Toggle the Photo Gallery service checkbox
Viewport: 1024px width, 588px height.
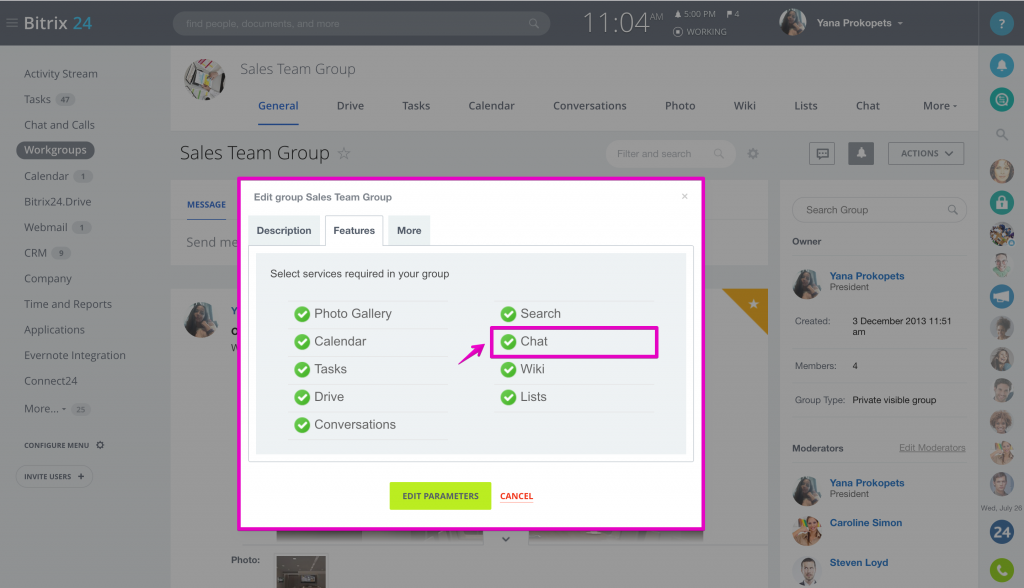[x=302, y=314]
